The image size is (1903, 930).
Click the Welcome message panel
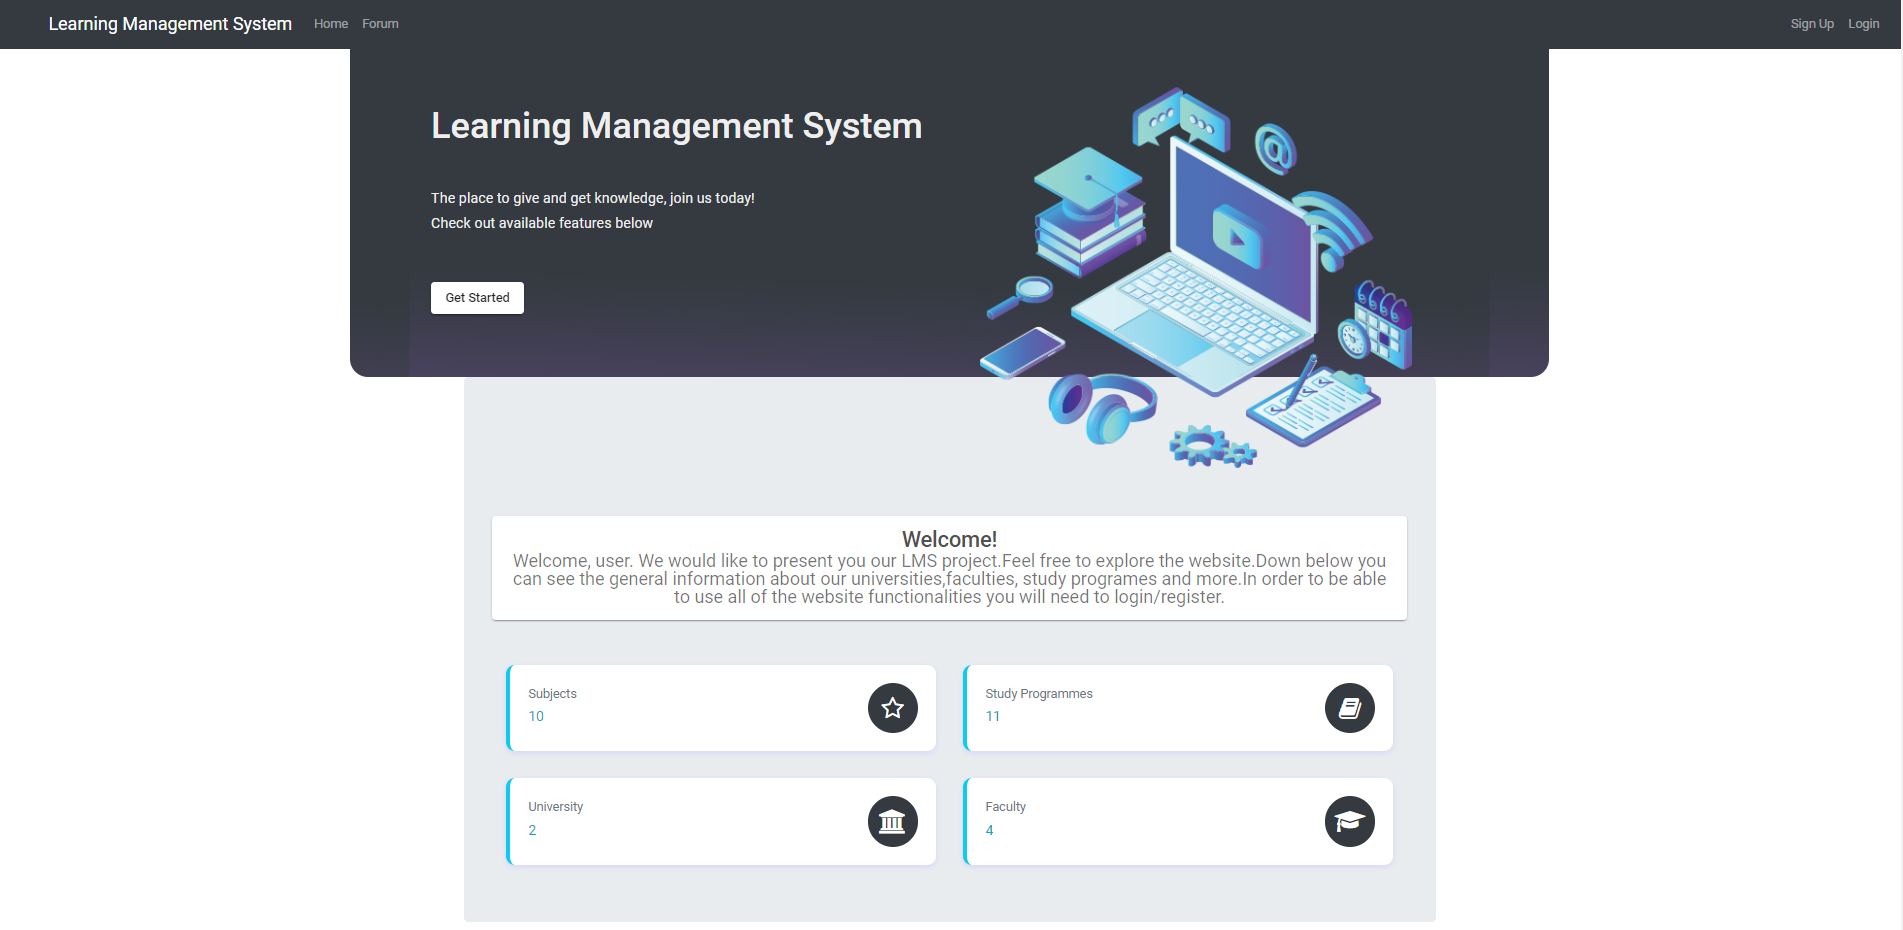click(x=948, y=568)
